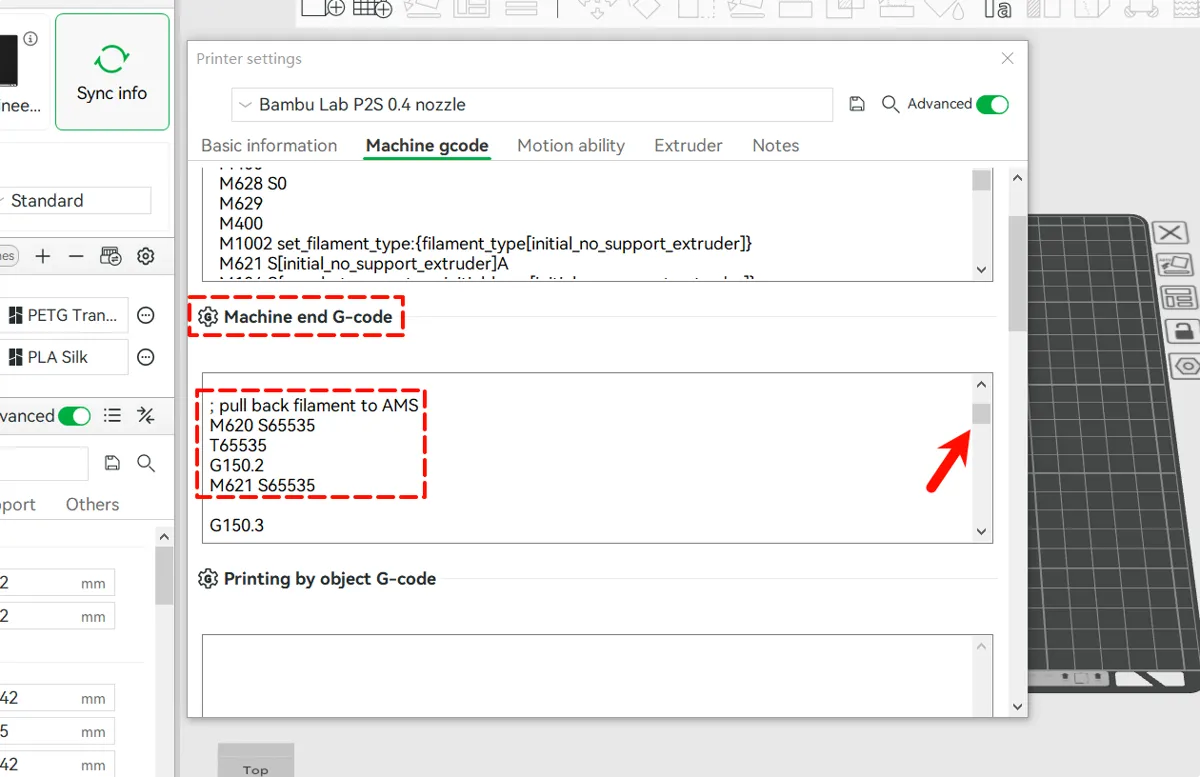Click the 'G150.3' line

tap(236, 525)
